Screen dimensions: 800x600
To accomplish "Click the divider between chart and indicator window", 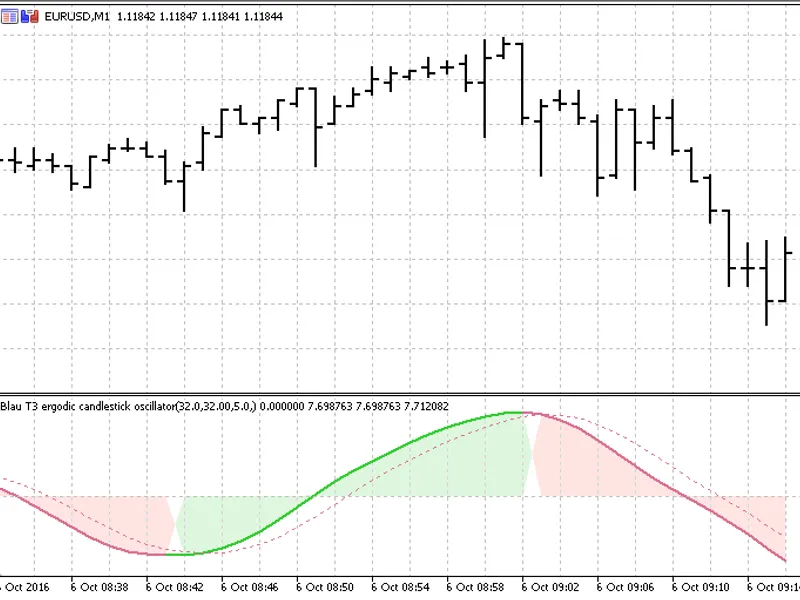I will click(x=400, y=394).
